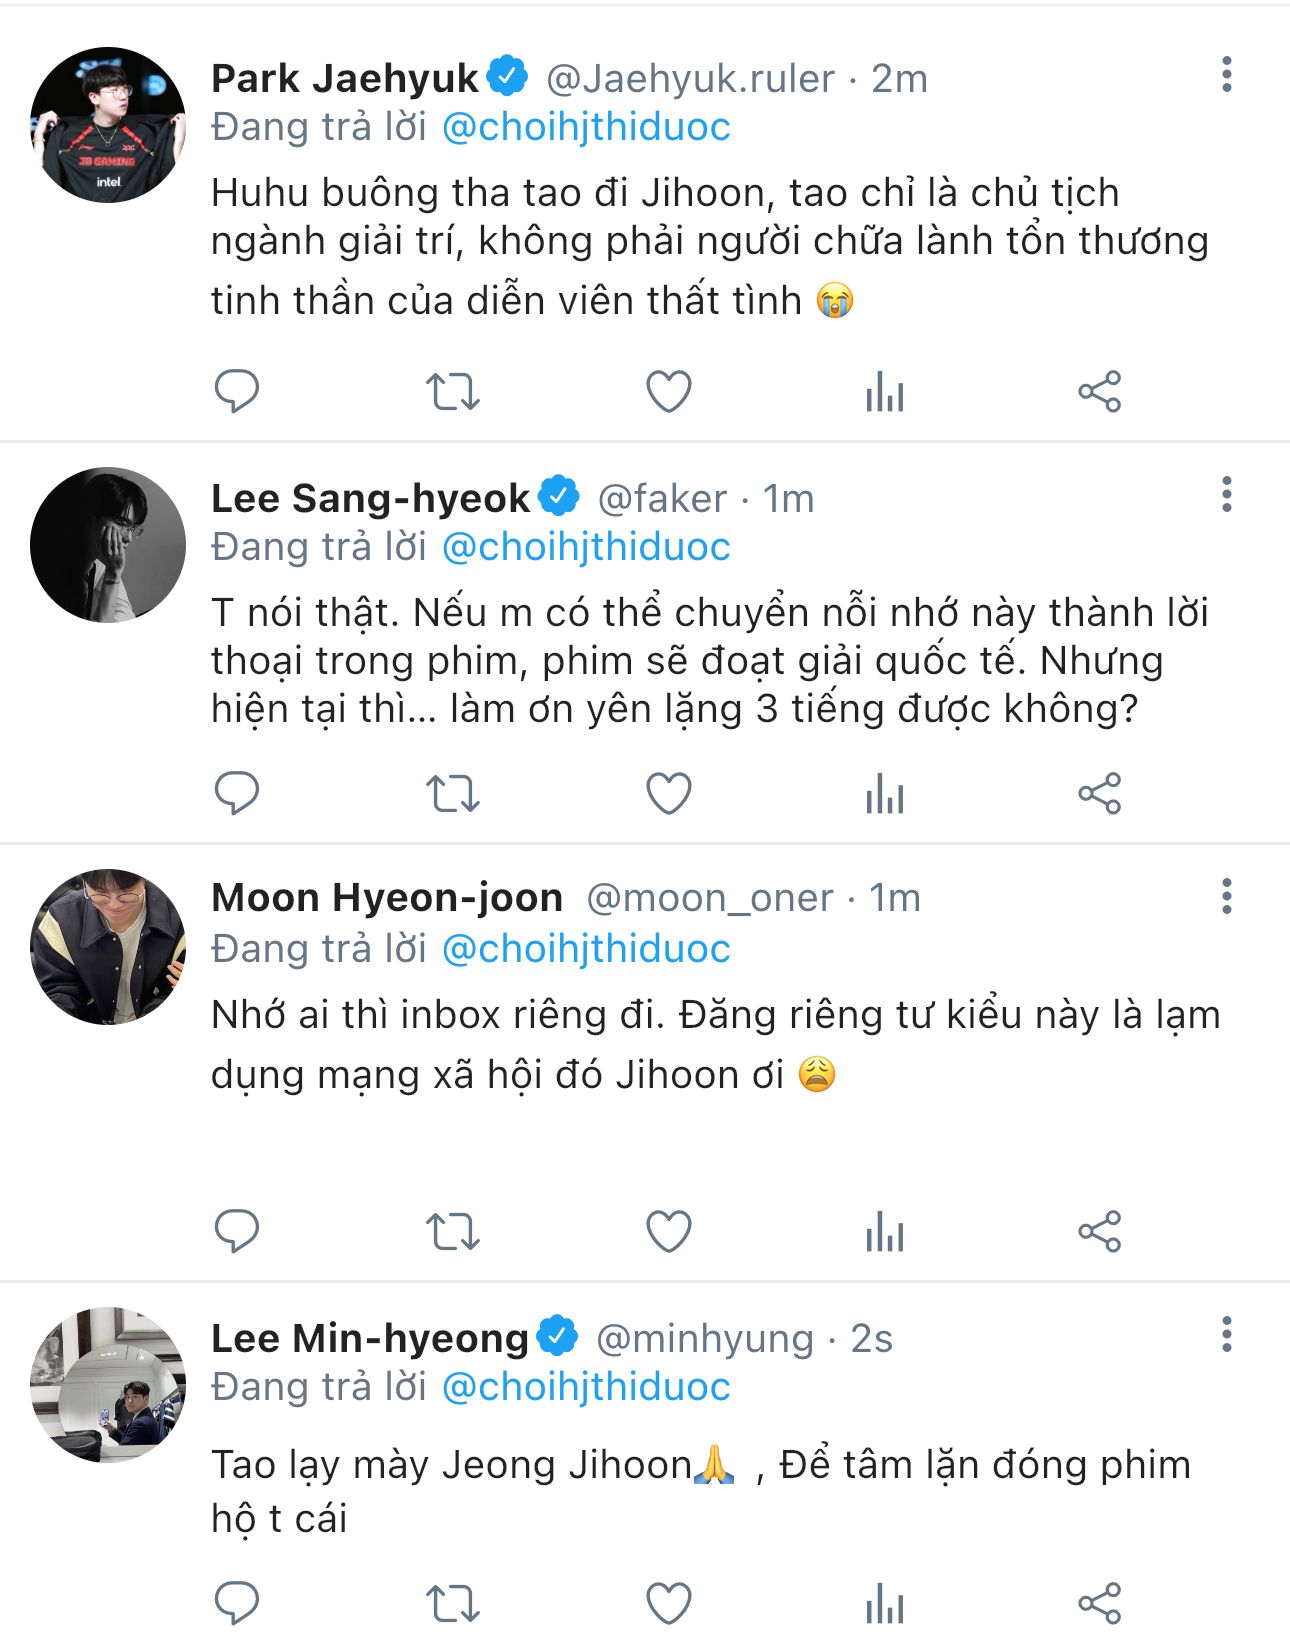Screen dimensions: 1290x1648
Task: Retweet Park Jaehyuk's reply
Action: coord(453,391)
